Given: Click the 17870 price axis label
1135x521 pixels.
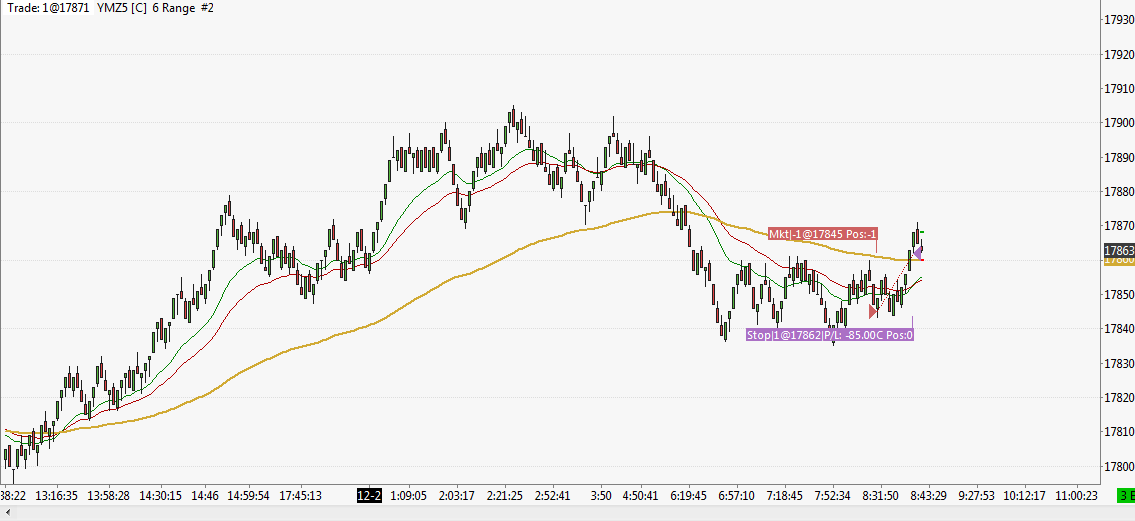Looking at the screenshot, I should click(x=1119, y=226).
